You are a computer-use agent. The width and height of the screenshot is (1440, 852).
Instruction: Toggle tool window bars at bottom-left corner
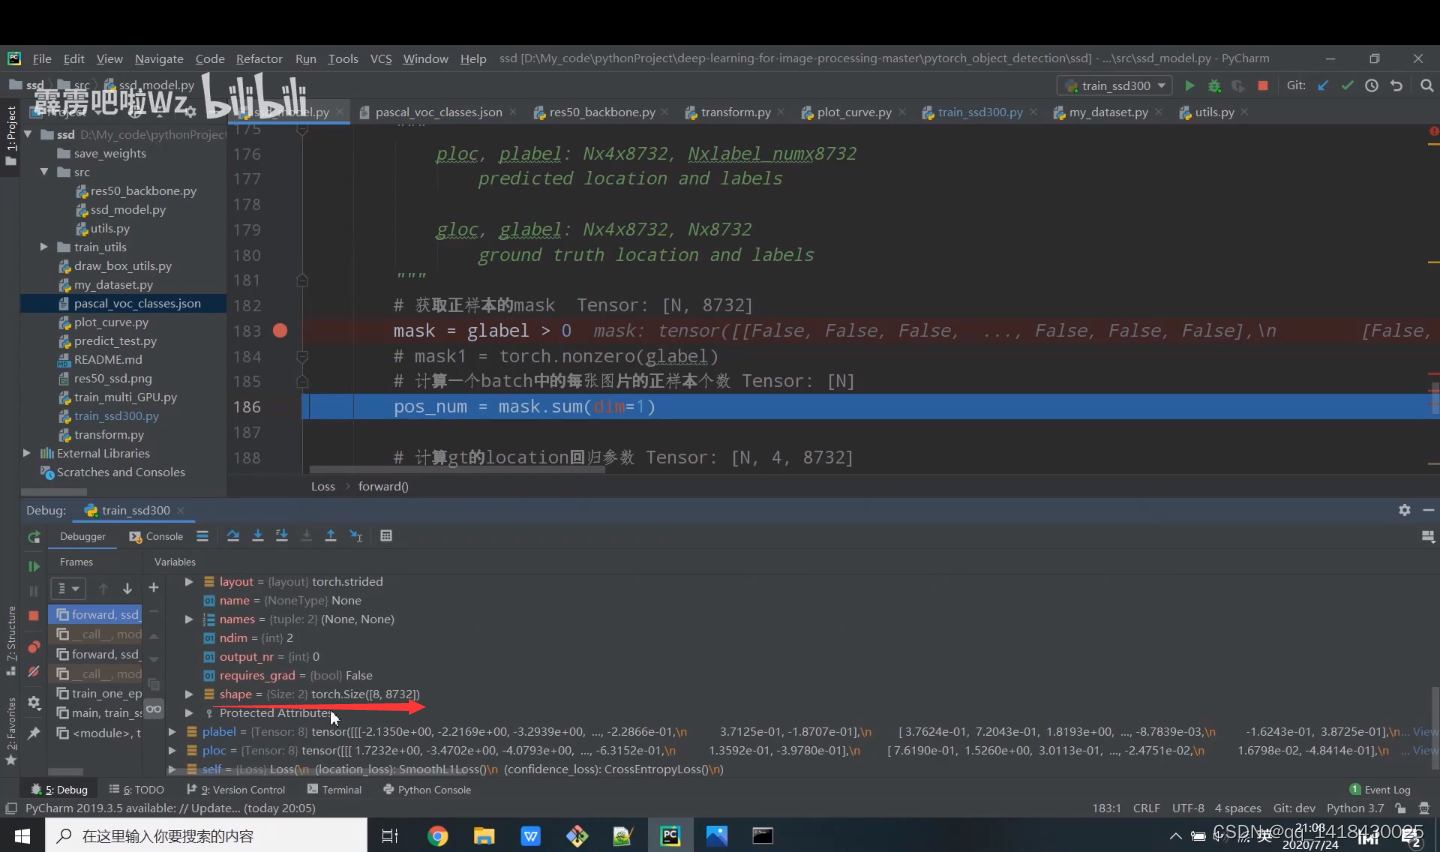(x=11, y=808)
